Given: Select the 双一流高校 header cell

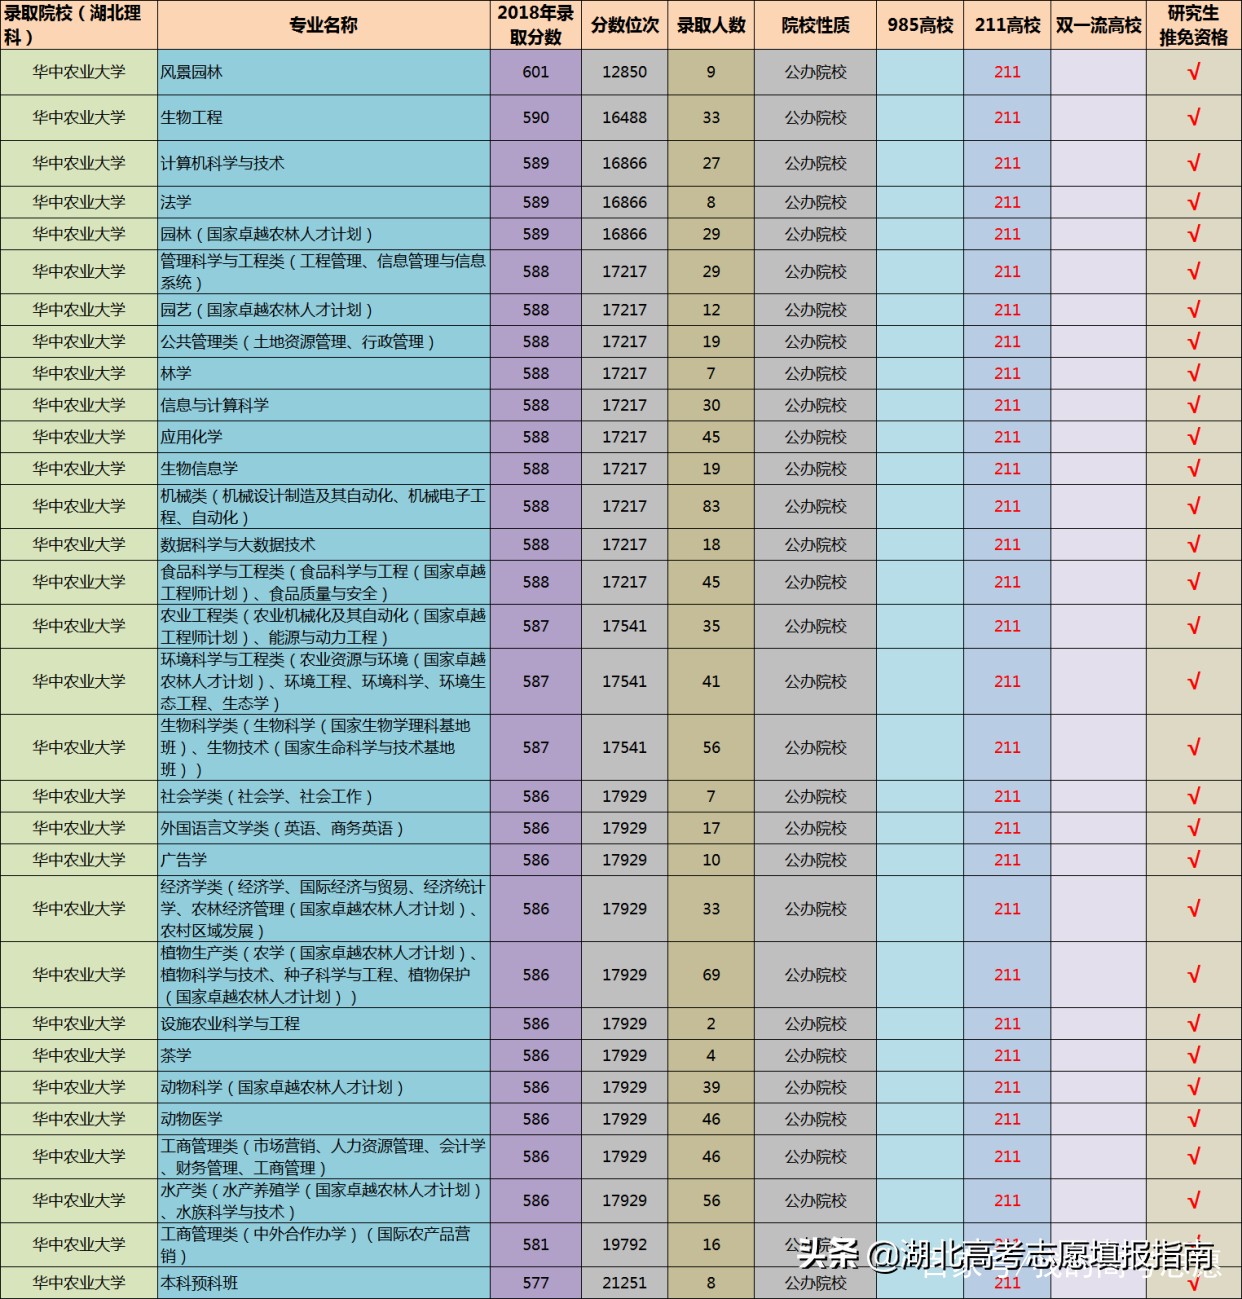Looking at the screenshot, I should pyautogui.click(x=1098, y=25).
